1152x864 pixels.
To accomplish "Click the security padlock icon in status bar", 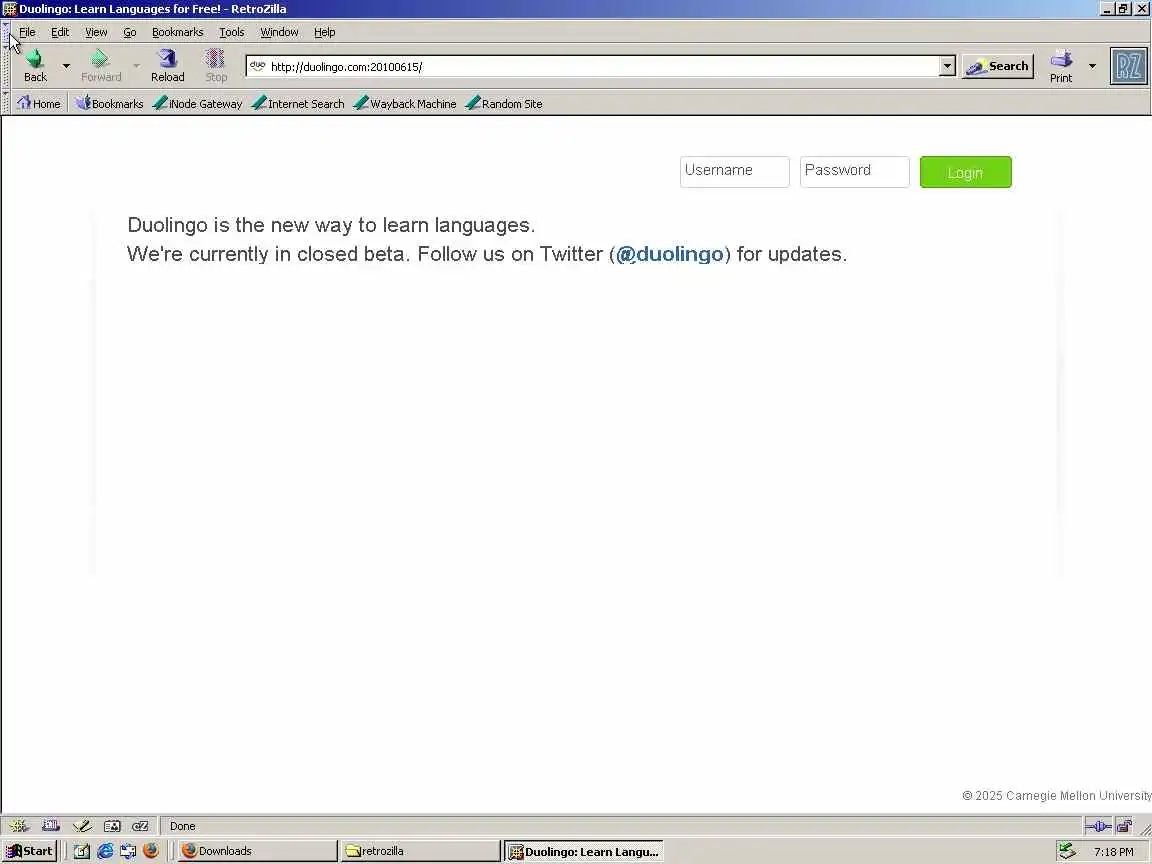I will [1123, 827].
